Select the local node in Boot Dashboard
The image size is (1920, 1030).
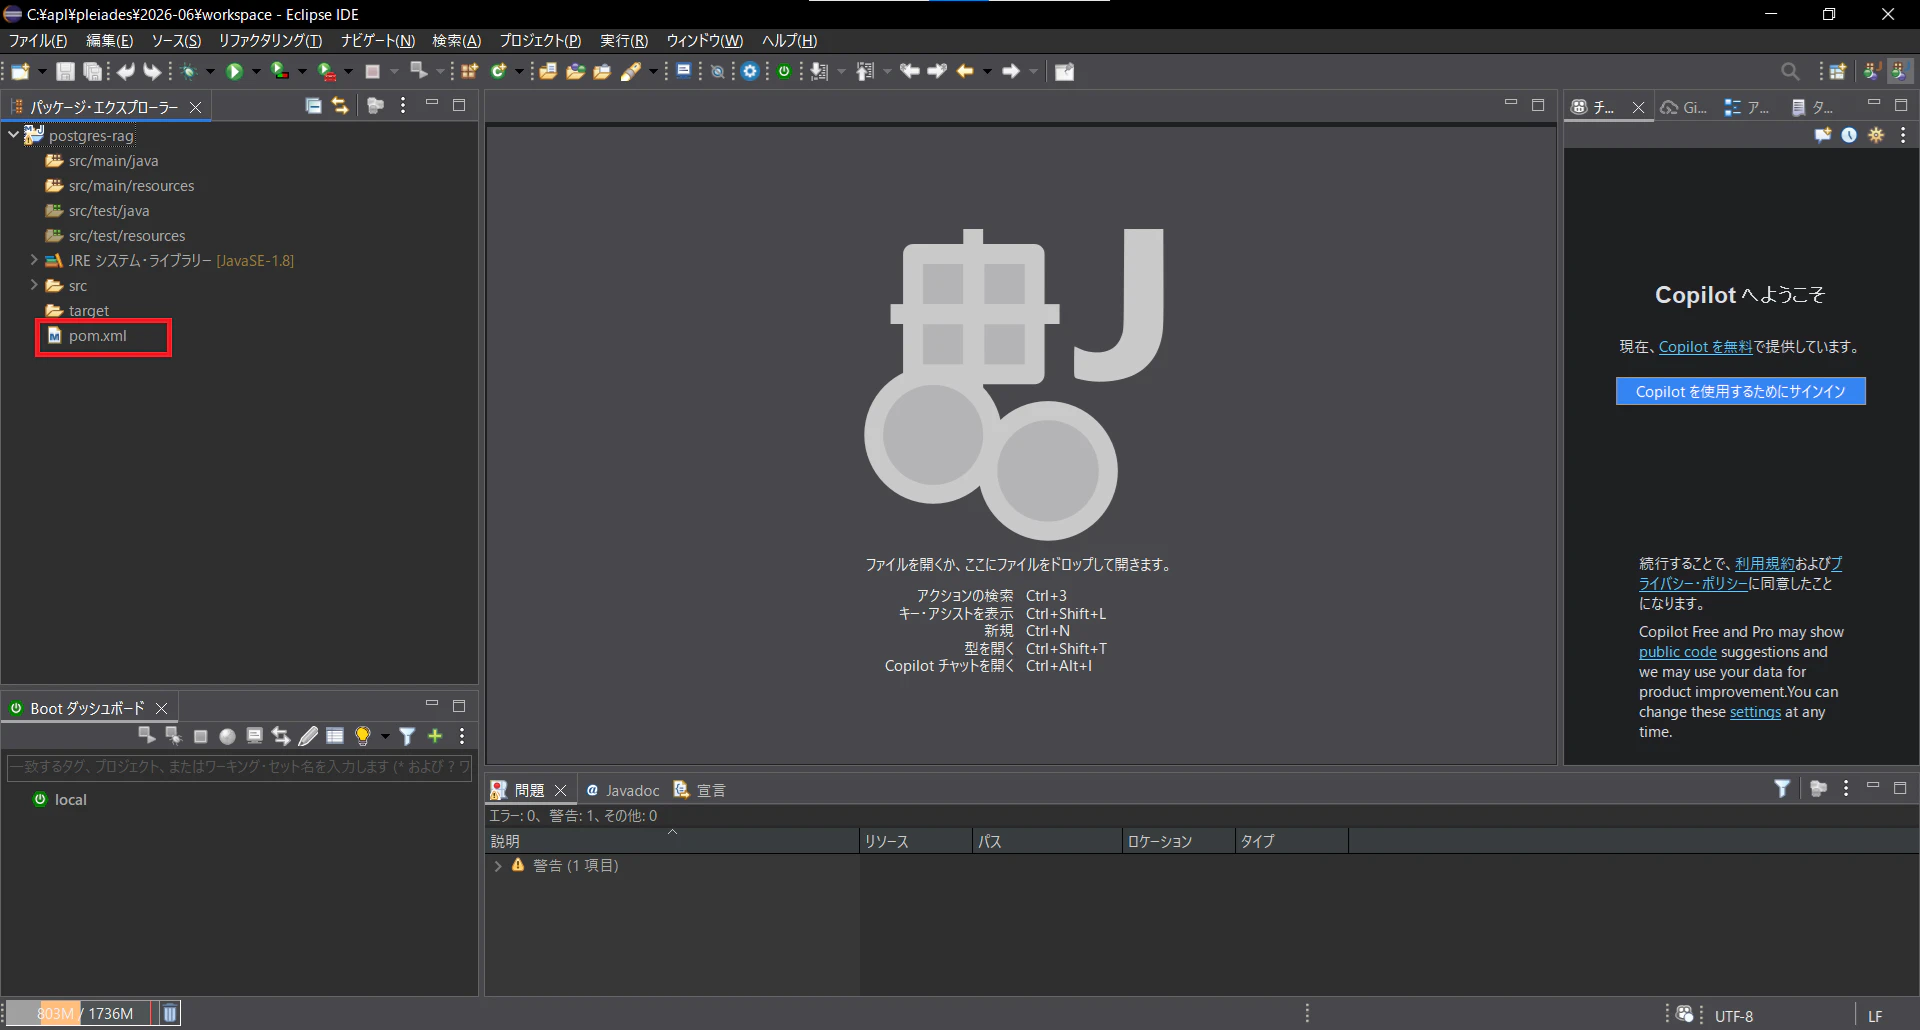60,800
